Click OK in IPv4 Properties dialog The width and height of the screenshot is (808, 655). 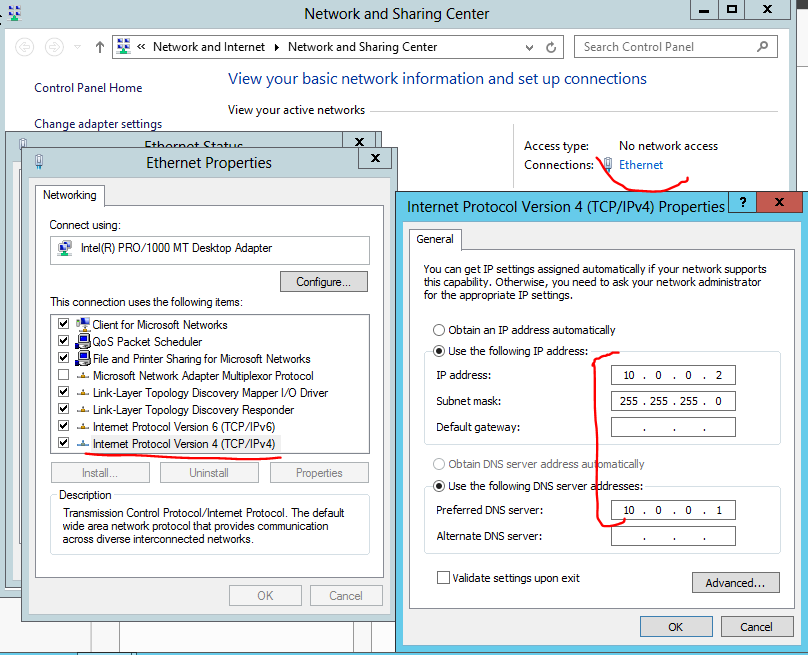(676, 627)
